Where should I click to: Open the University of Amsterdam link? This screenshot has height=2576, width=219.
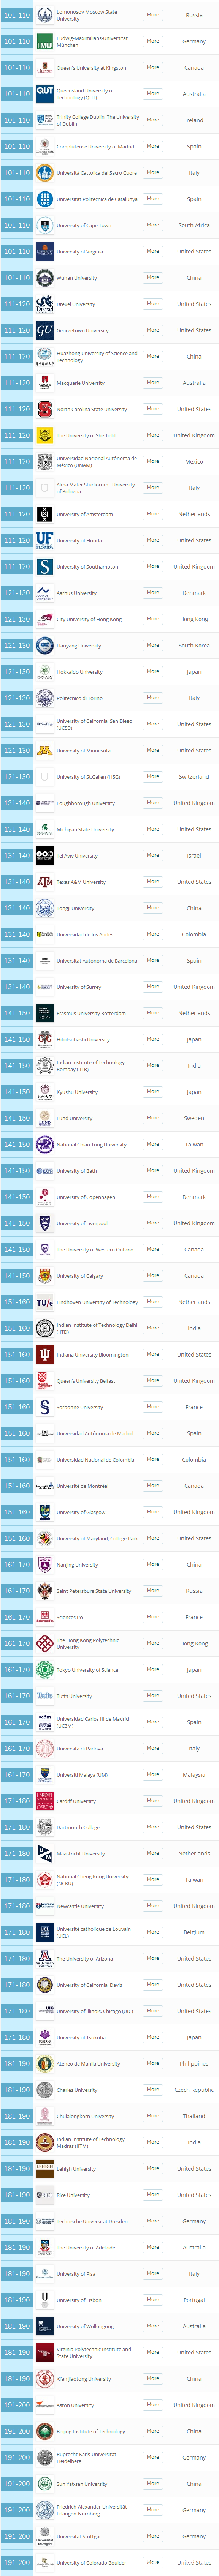[x=85, y=514]
